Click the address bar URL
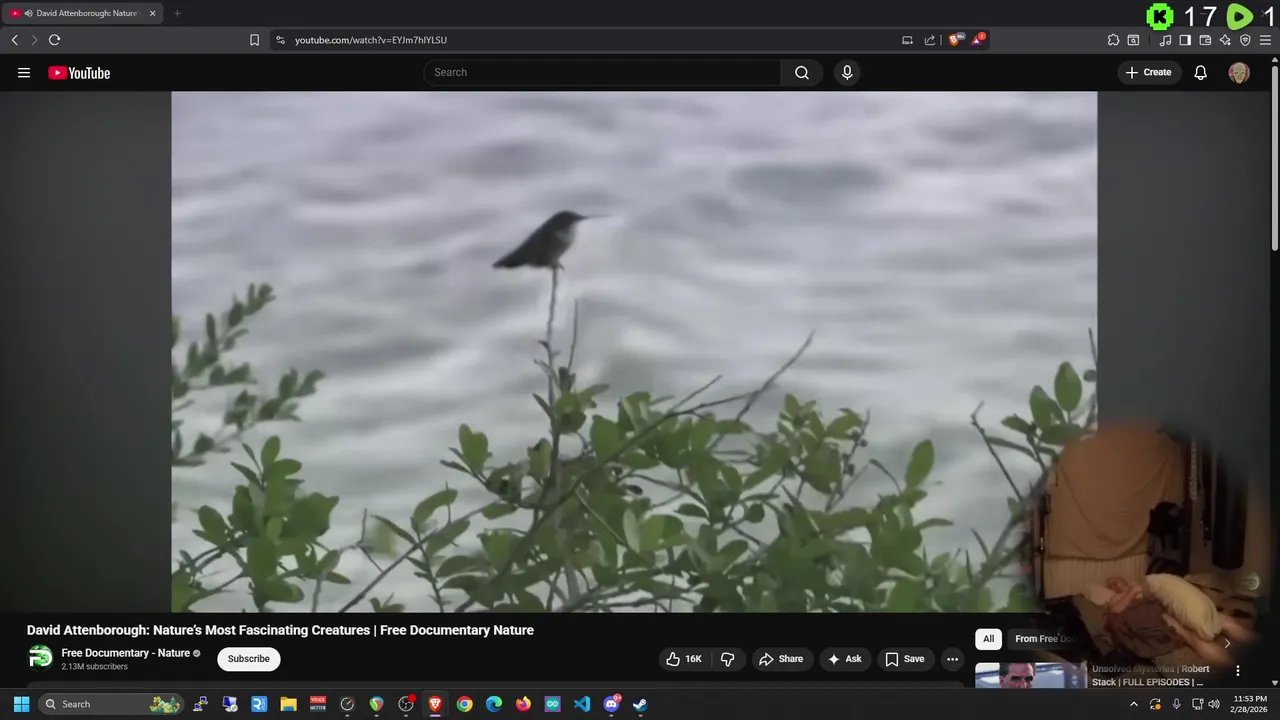This screenshot has height=720, width=1280. 371,40
